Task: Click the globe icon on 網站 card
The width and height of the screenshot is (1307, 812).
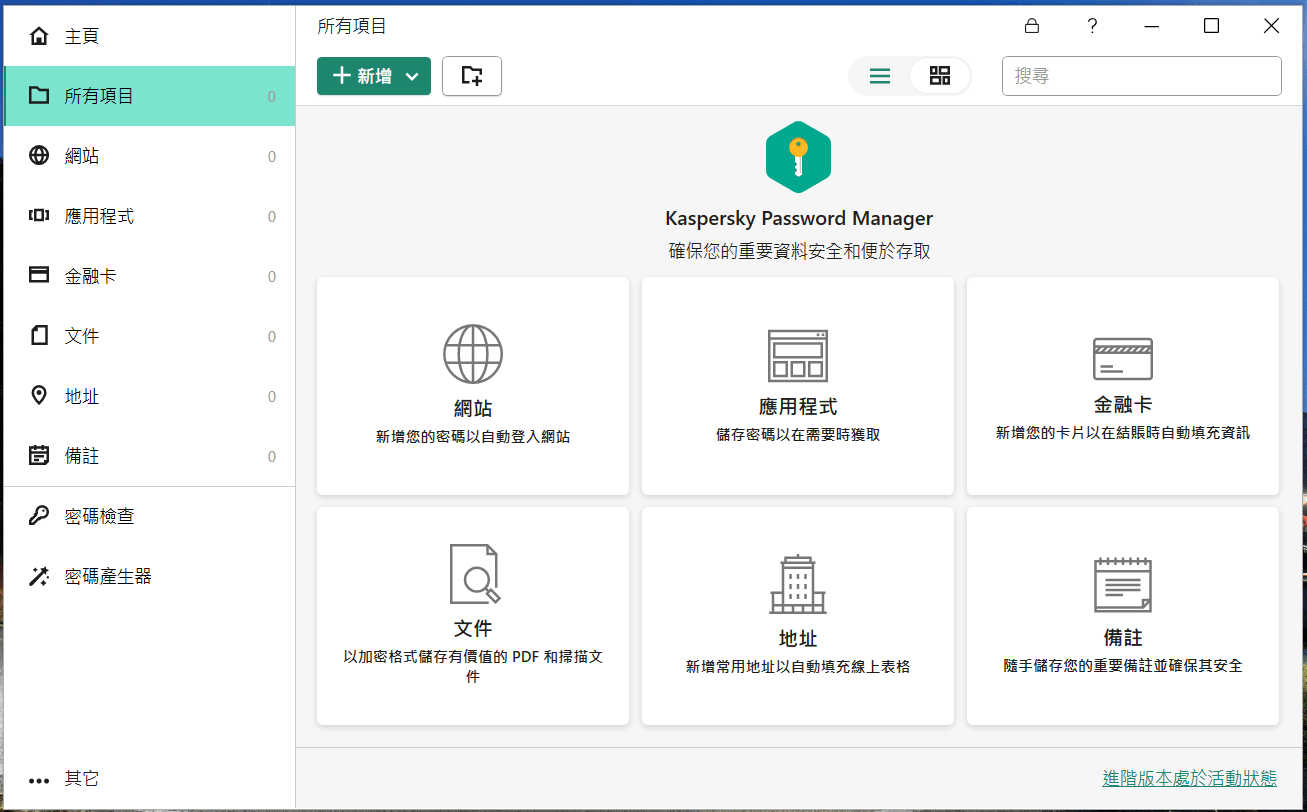Action: click(473, 354)
